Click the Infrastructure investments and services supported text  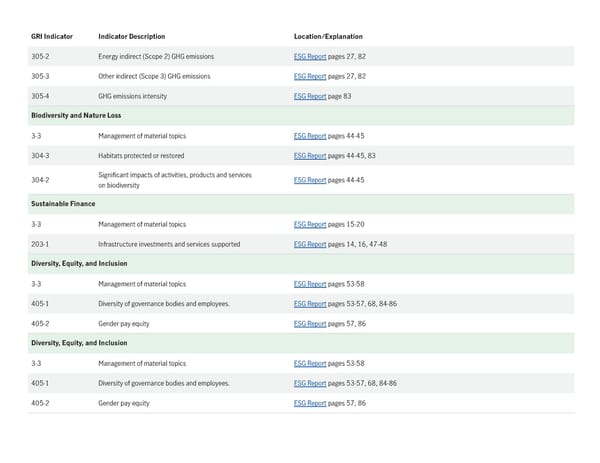(168, 244)
